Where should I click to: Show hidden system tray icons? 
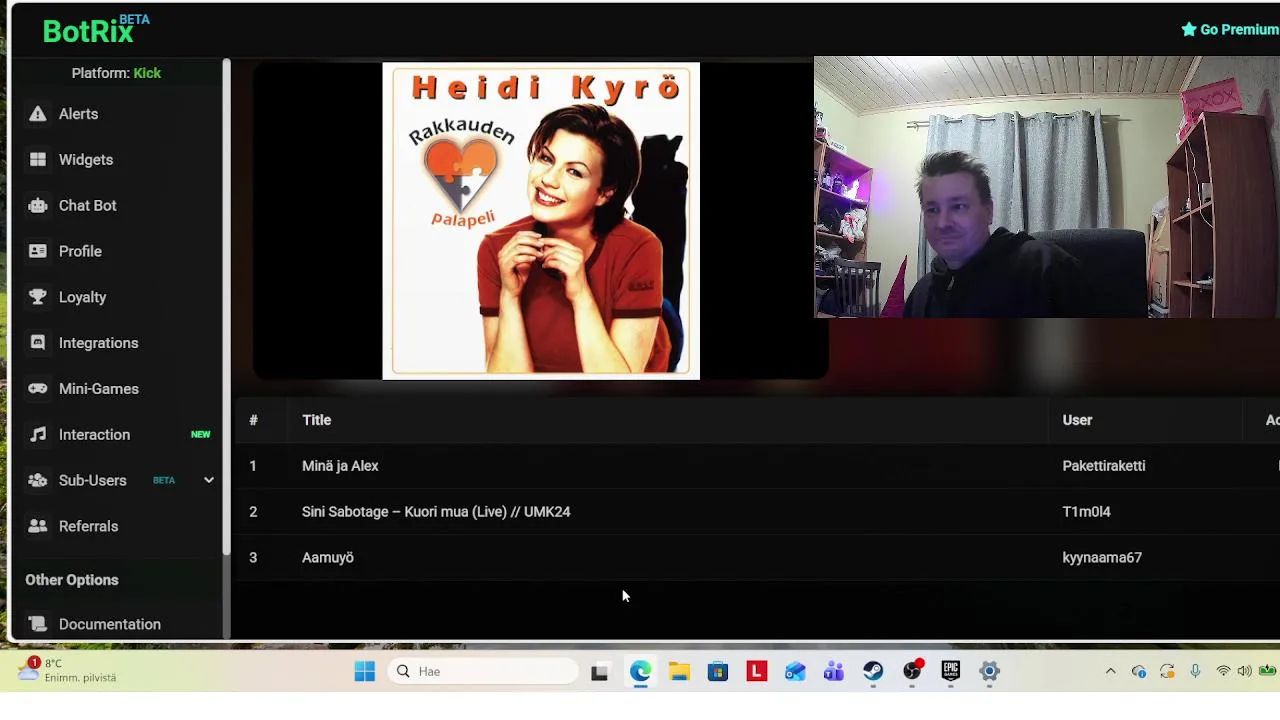1110,671
